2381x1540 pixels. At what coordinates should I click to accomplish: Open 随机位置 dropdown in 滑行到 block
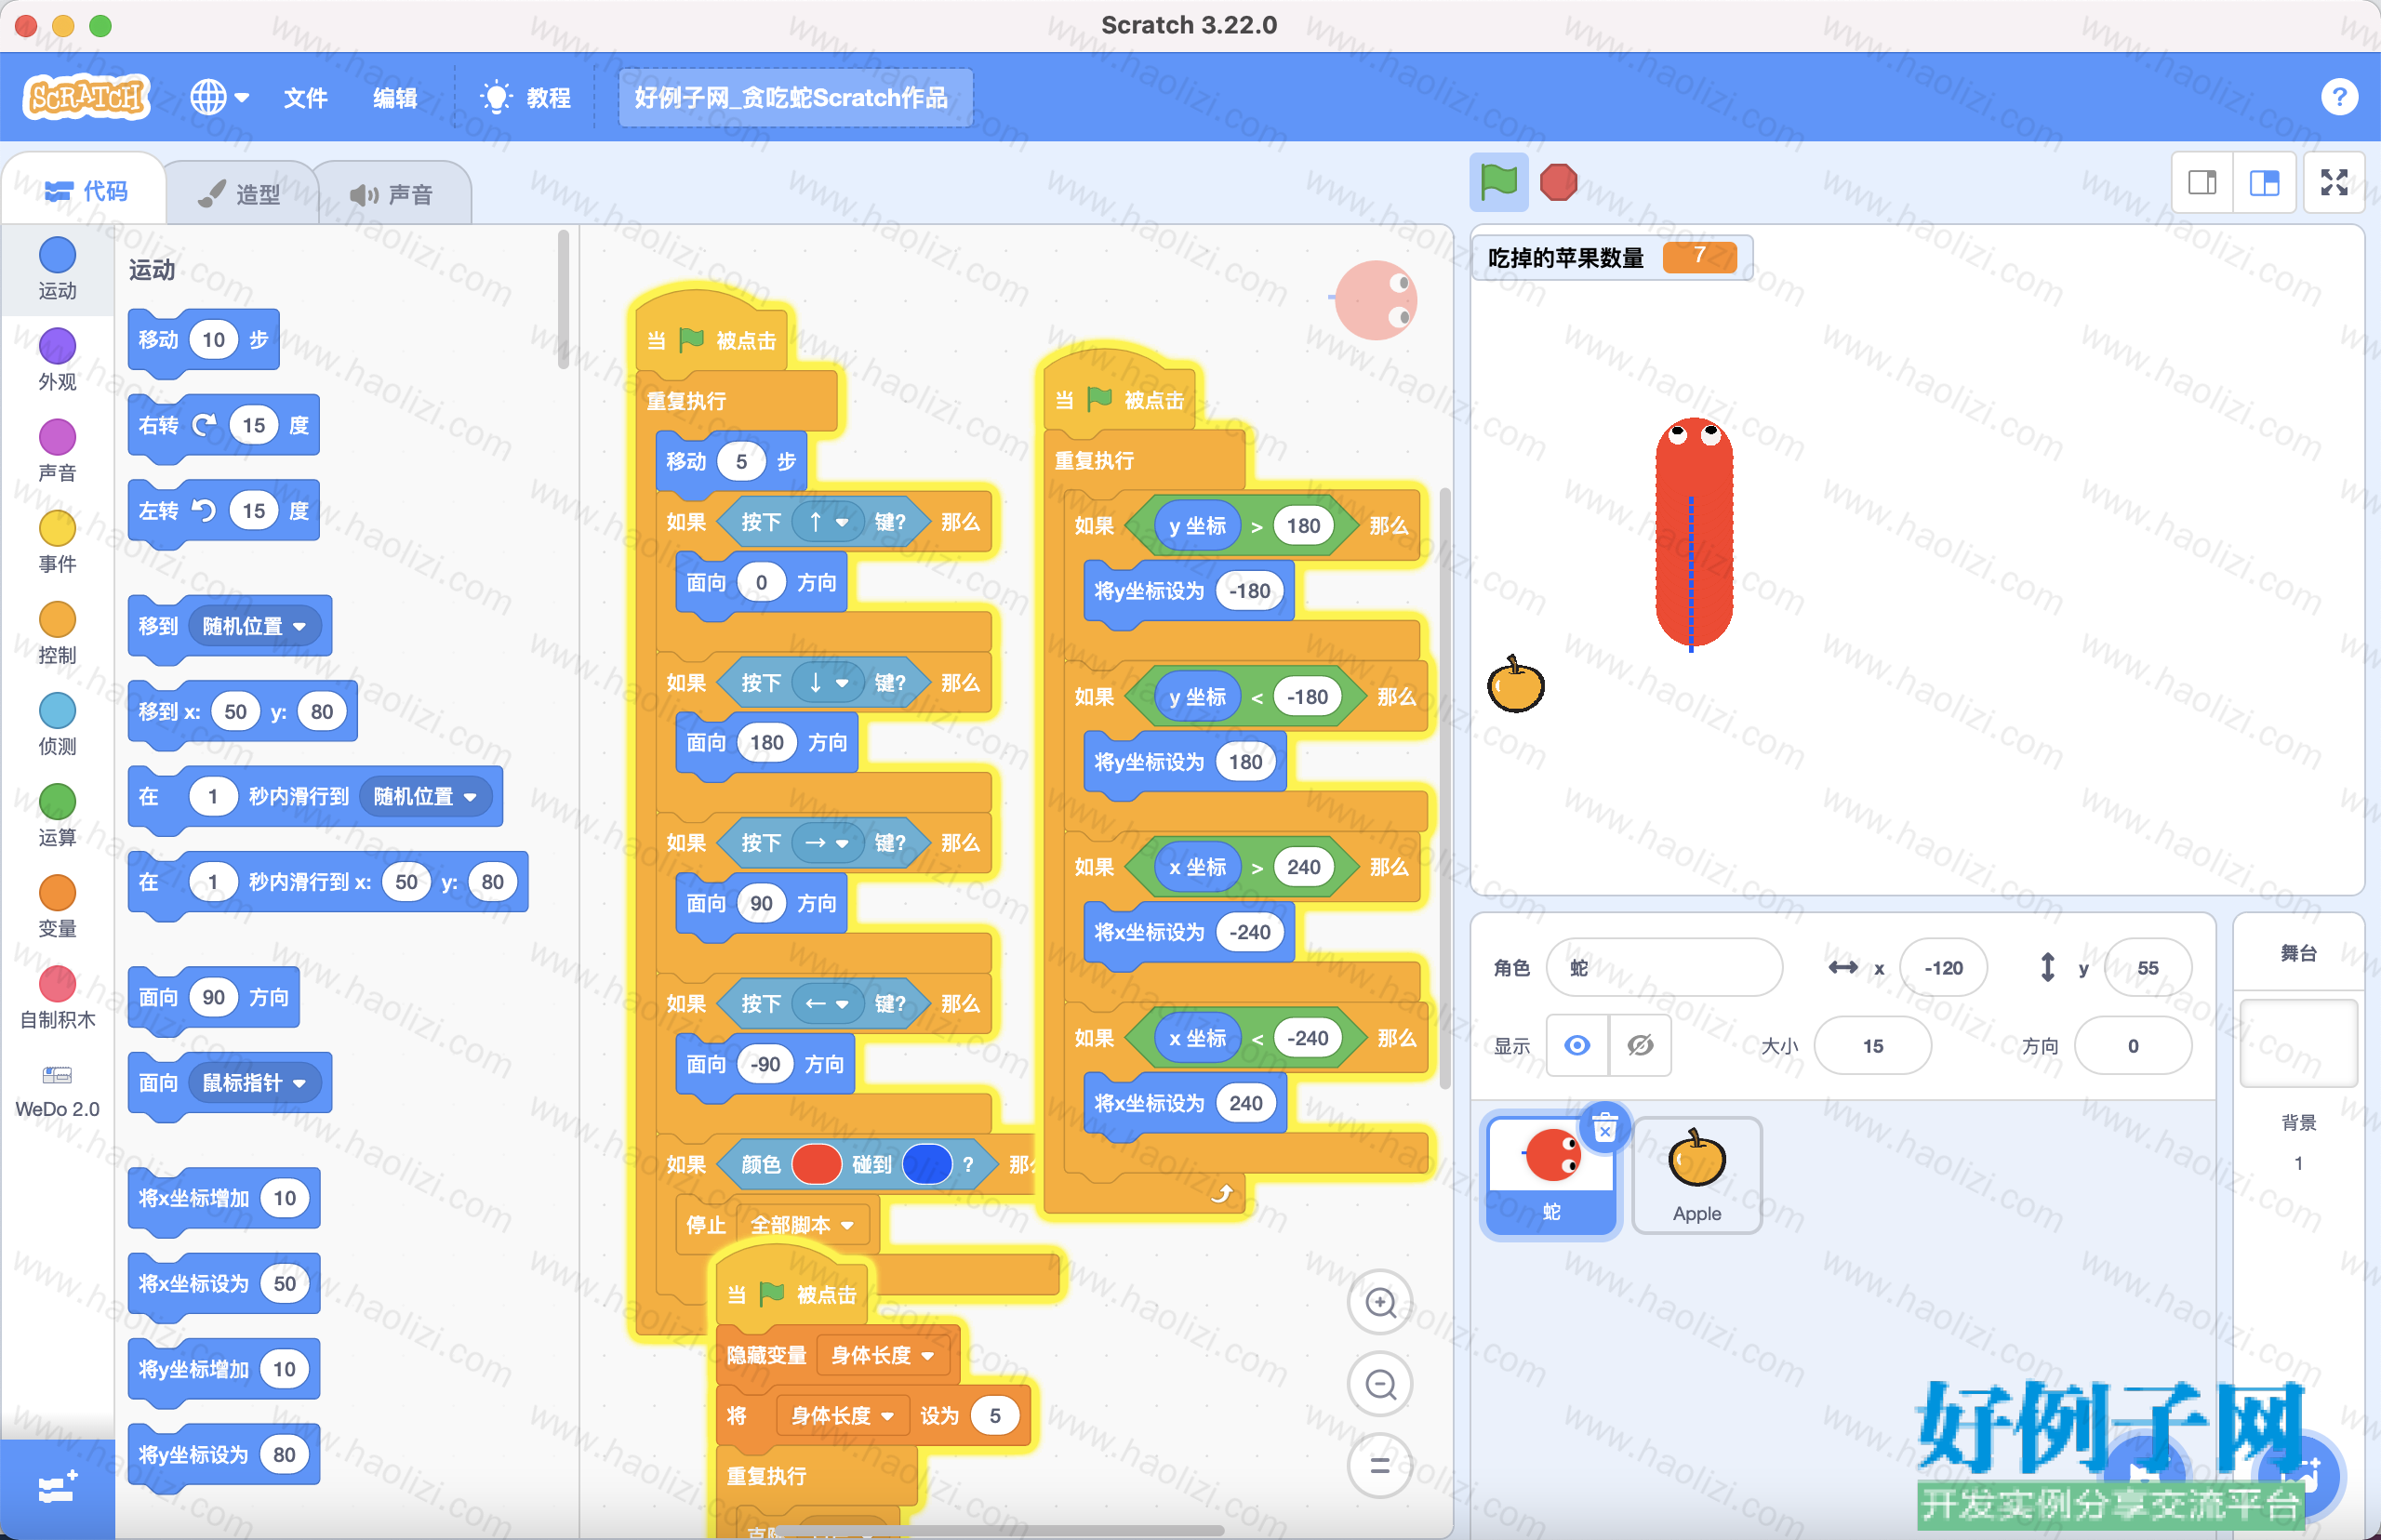(425, 796)
